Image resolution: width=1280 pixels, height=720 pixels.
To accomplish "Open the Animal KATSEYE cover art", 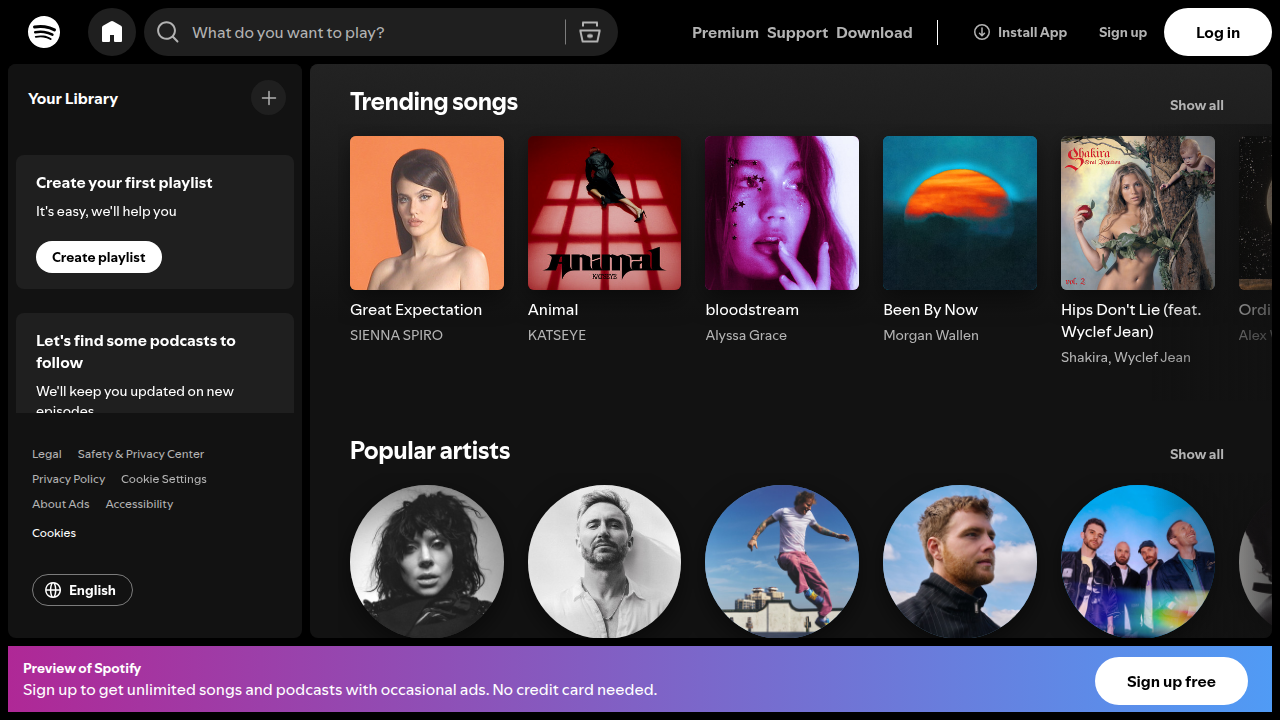I will 605,213.
